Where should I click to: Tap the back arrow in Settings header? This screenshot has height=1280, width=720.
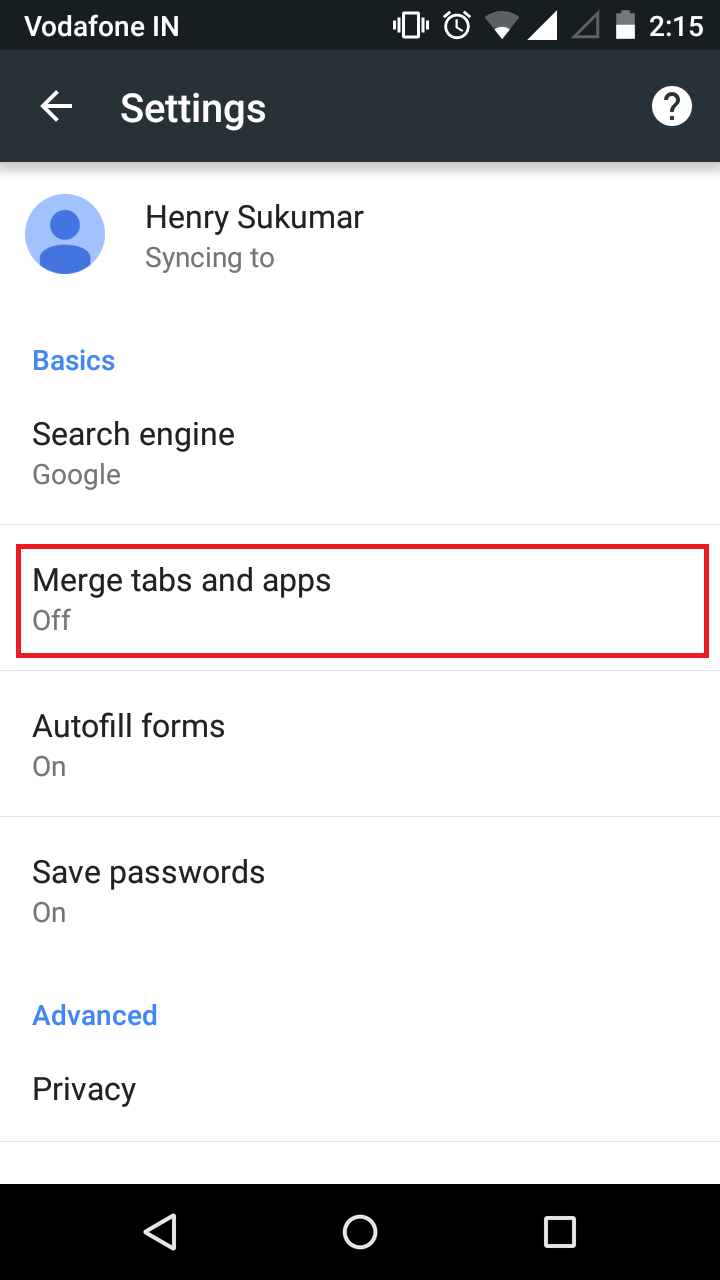coord(56,105)
